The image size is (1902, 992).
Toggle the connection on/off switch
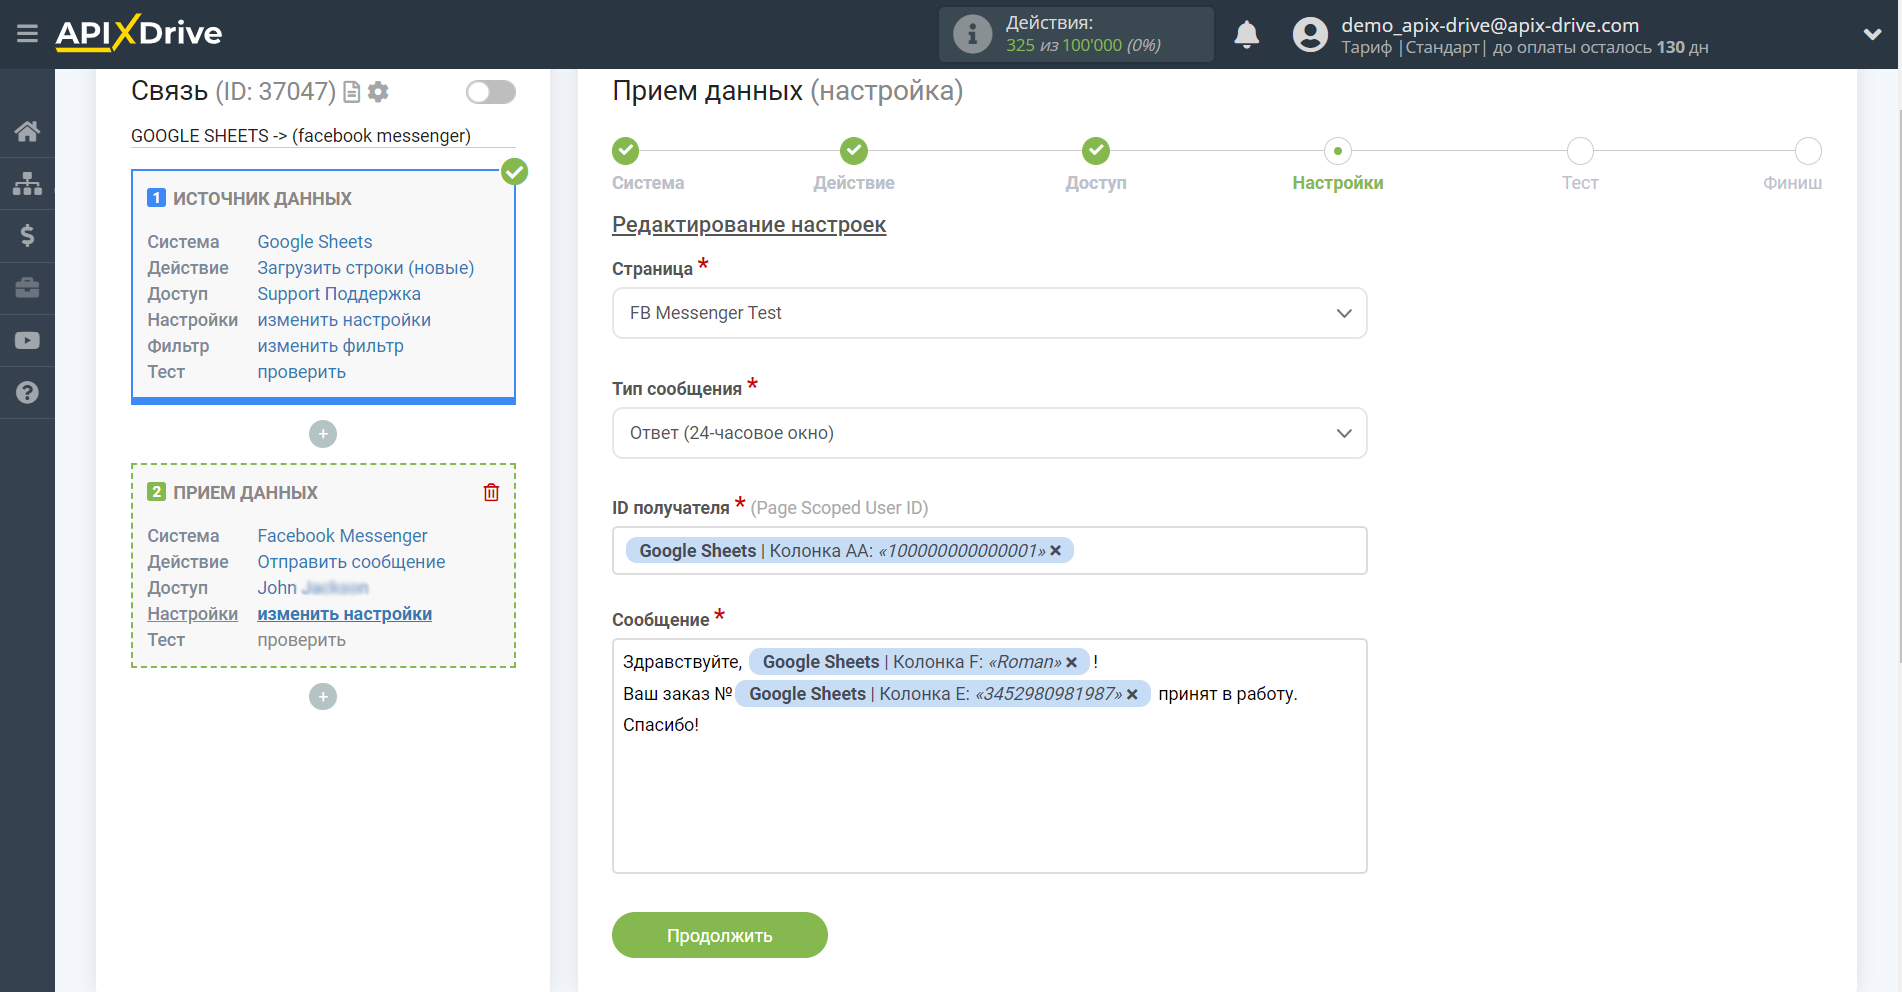coord(491,92)
